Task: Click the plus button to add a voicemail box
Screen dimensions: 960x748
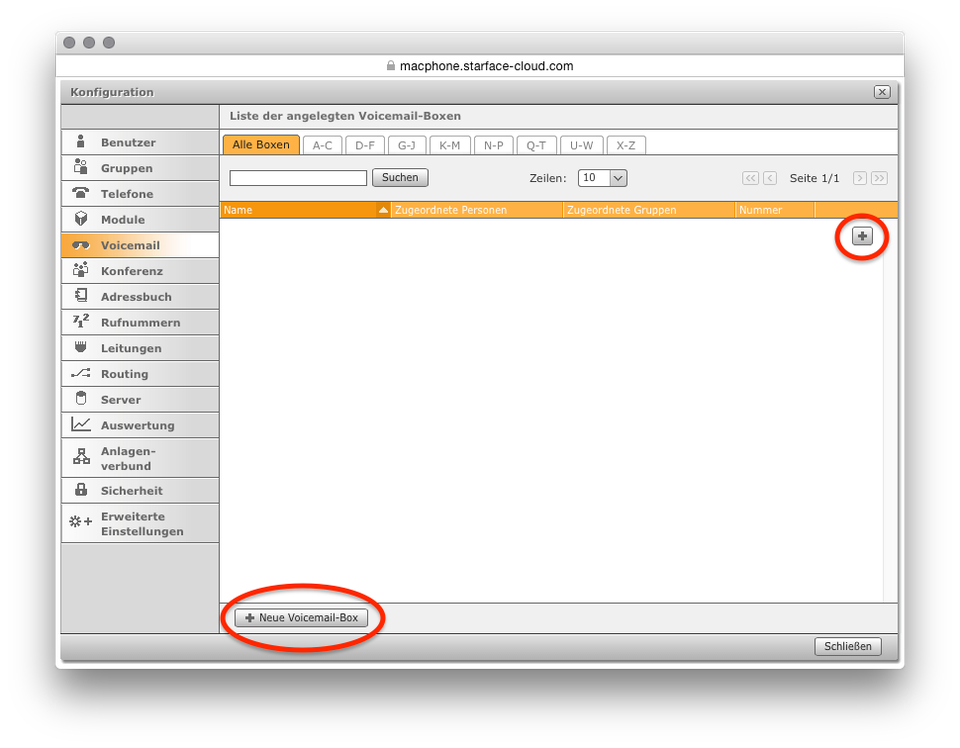Action: [x=861, y=237]
